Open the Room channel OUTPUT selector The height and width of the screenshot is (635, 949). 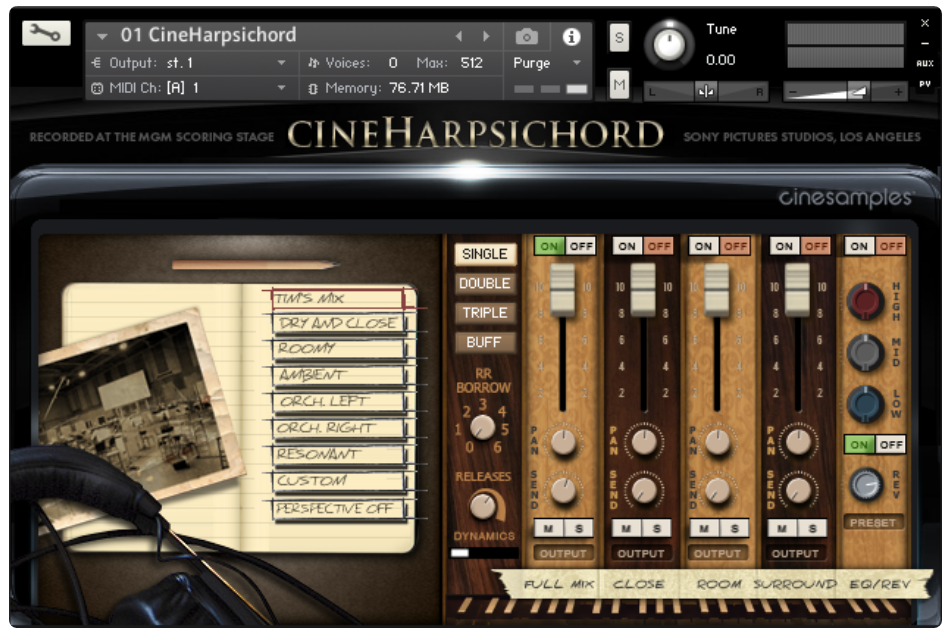[x=717, y=553]
